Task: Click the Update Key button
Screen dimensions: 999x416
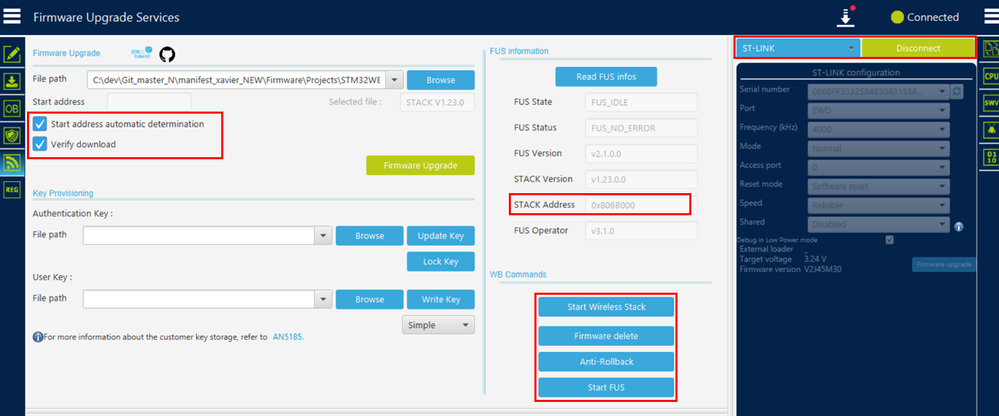Action: click(x=441, y=236)
